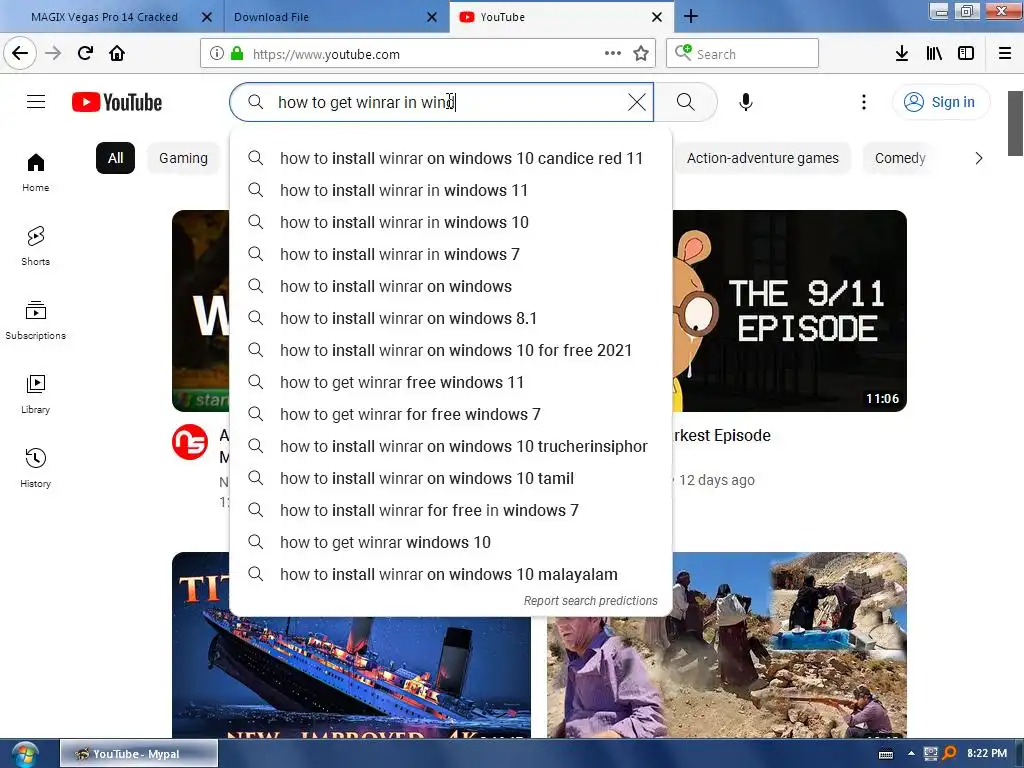Open History in the sidebar
The width and height of the screenshot is (1024, 768).
pyautogui.click(x=36, y=468)
